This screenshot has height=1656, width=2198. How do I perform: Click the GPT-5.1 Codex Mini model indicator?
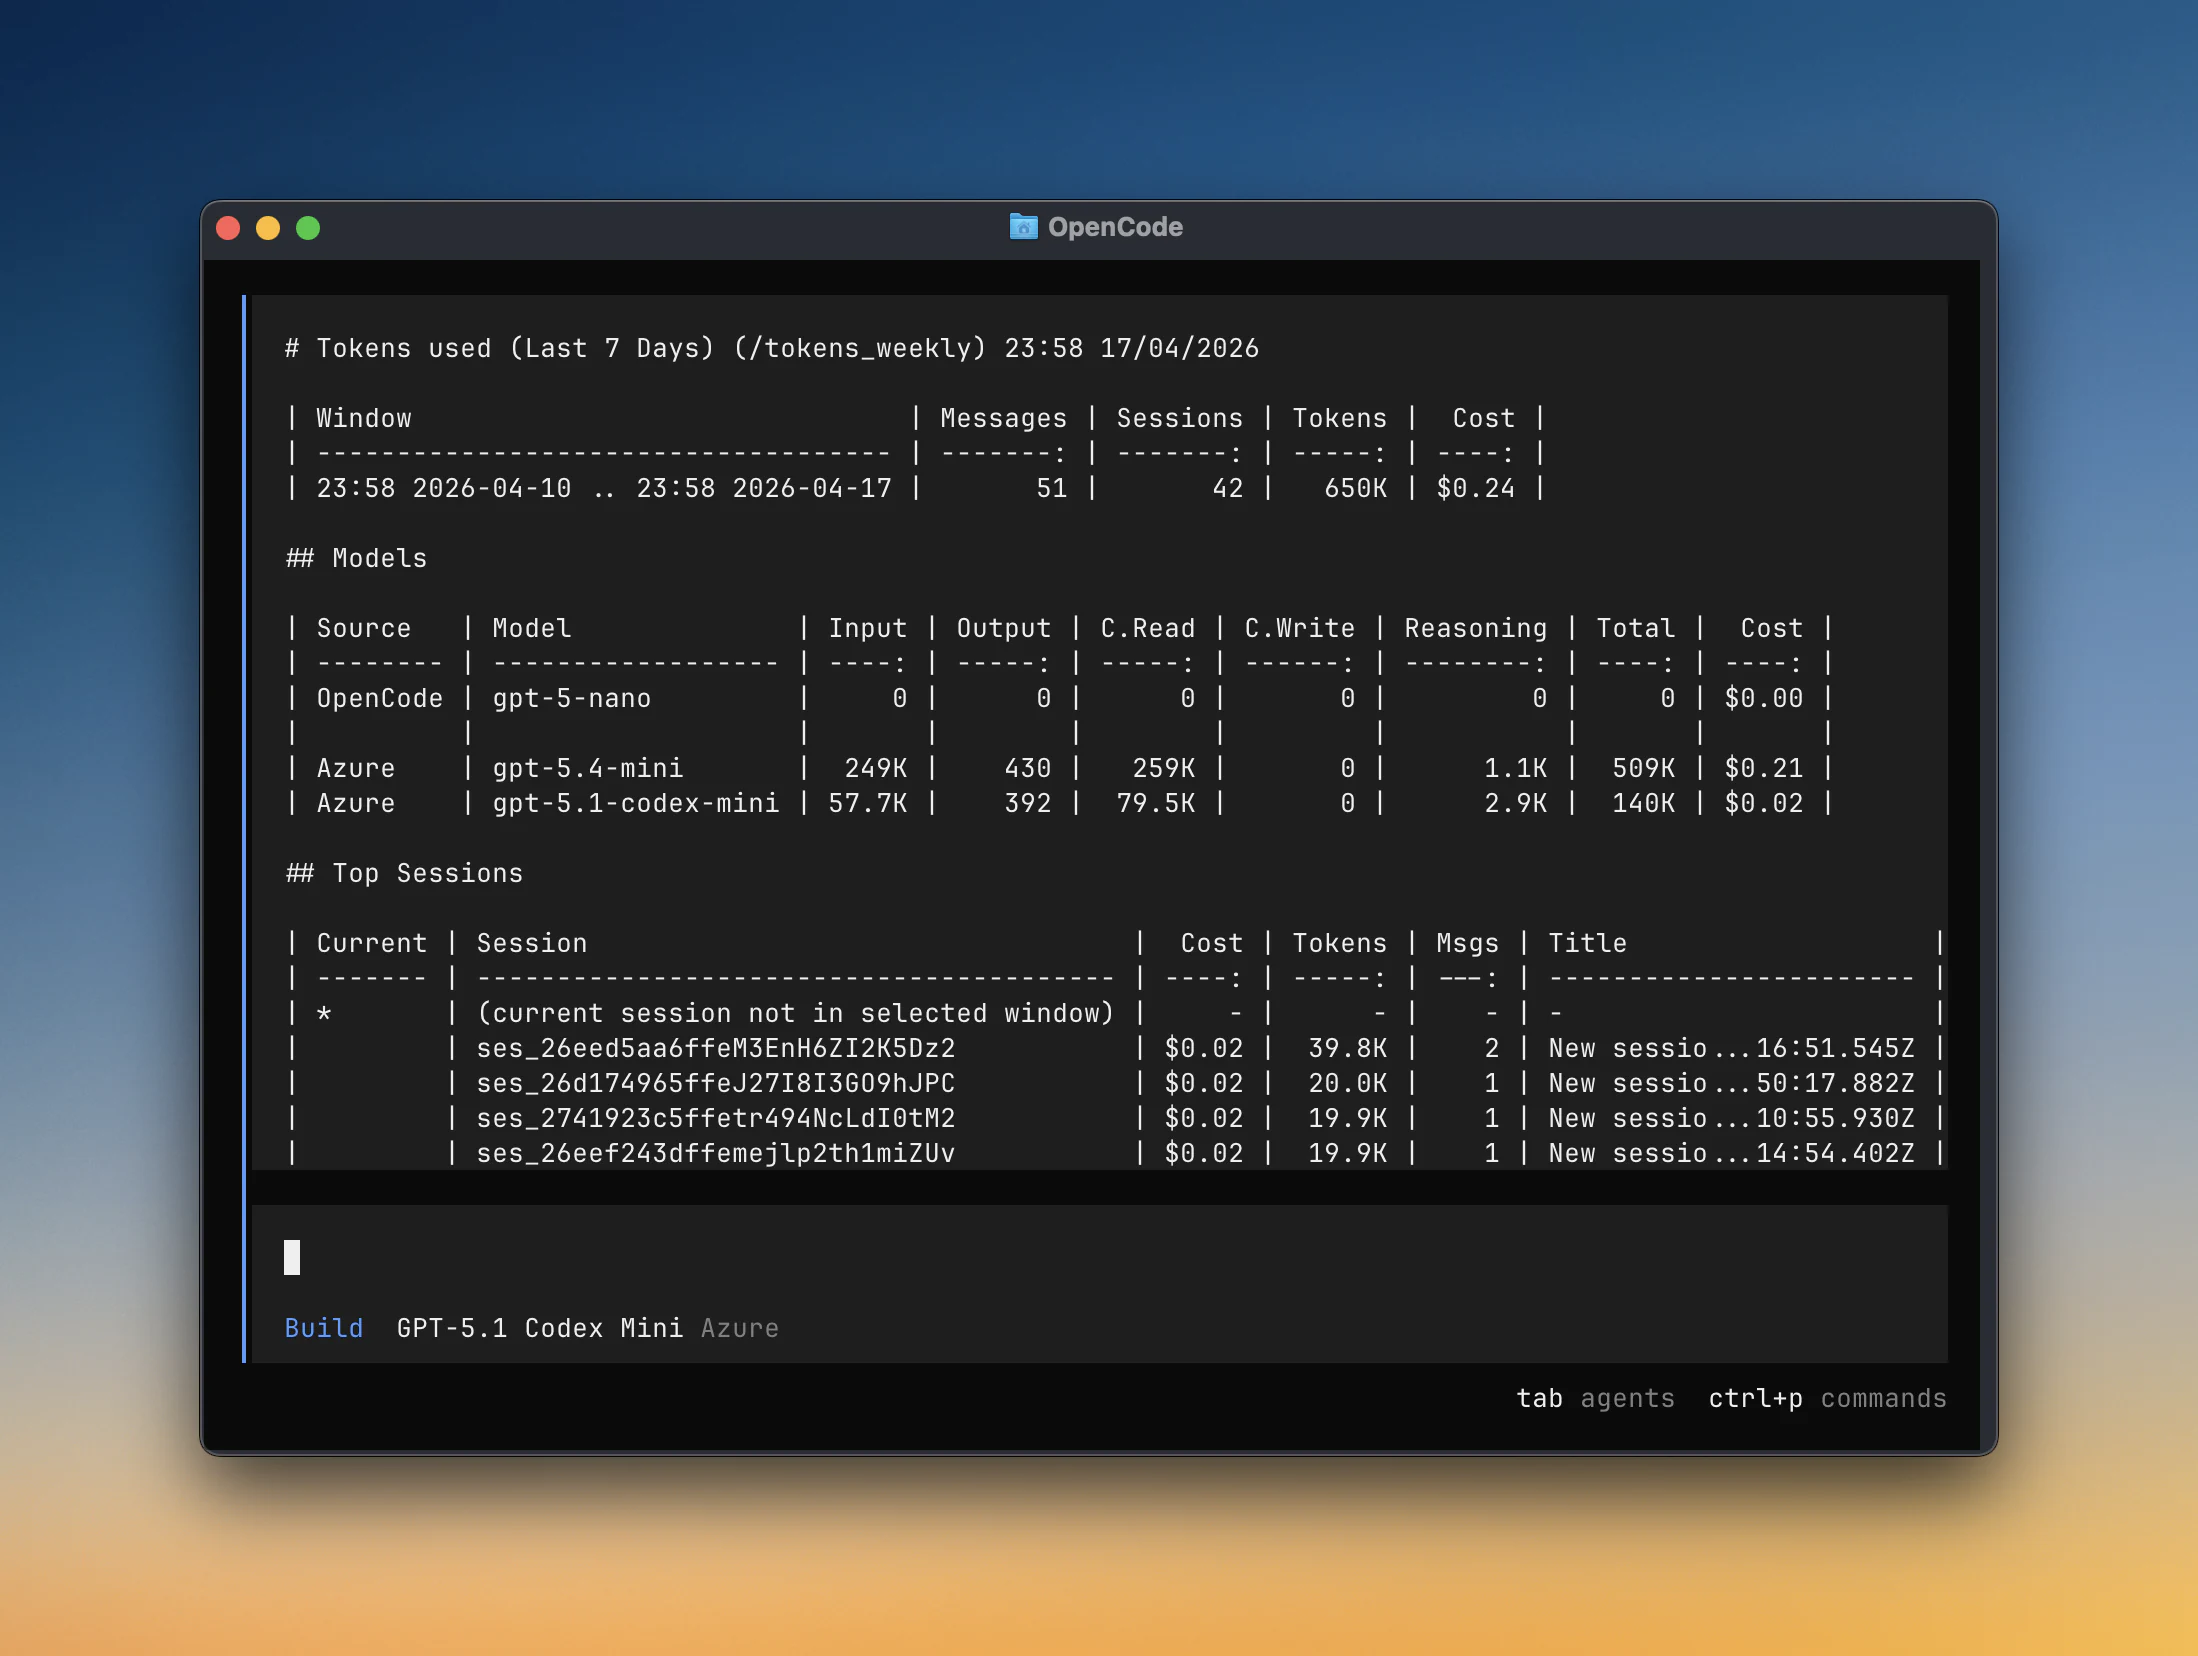tap(541, 1328)
